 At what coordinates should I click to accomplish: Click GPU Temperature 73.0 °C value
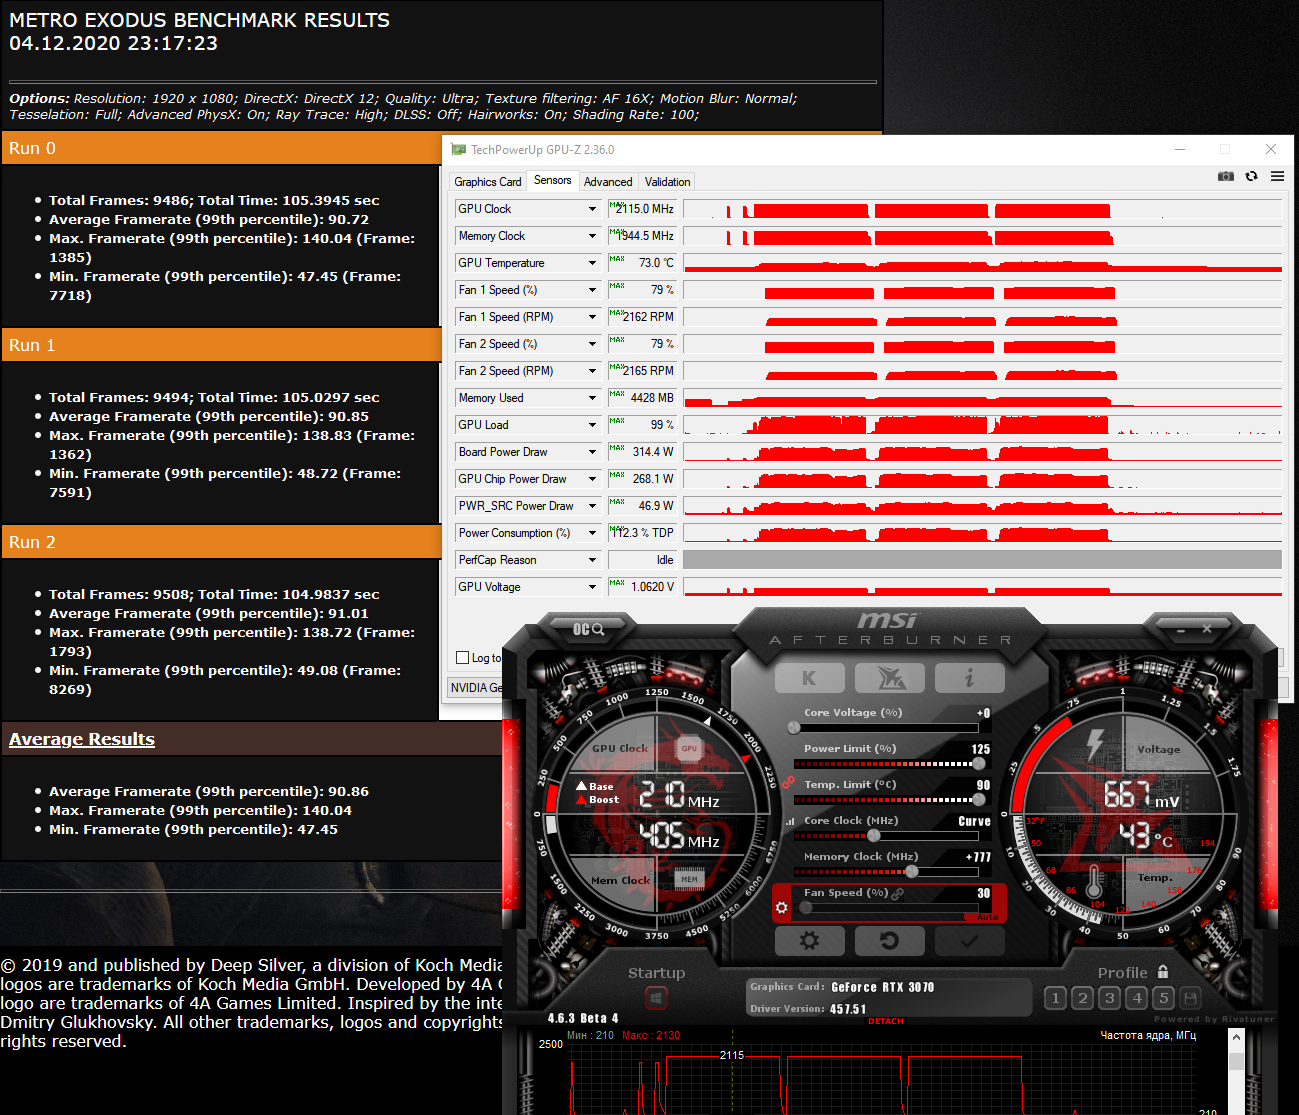coord(642,263)
